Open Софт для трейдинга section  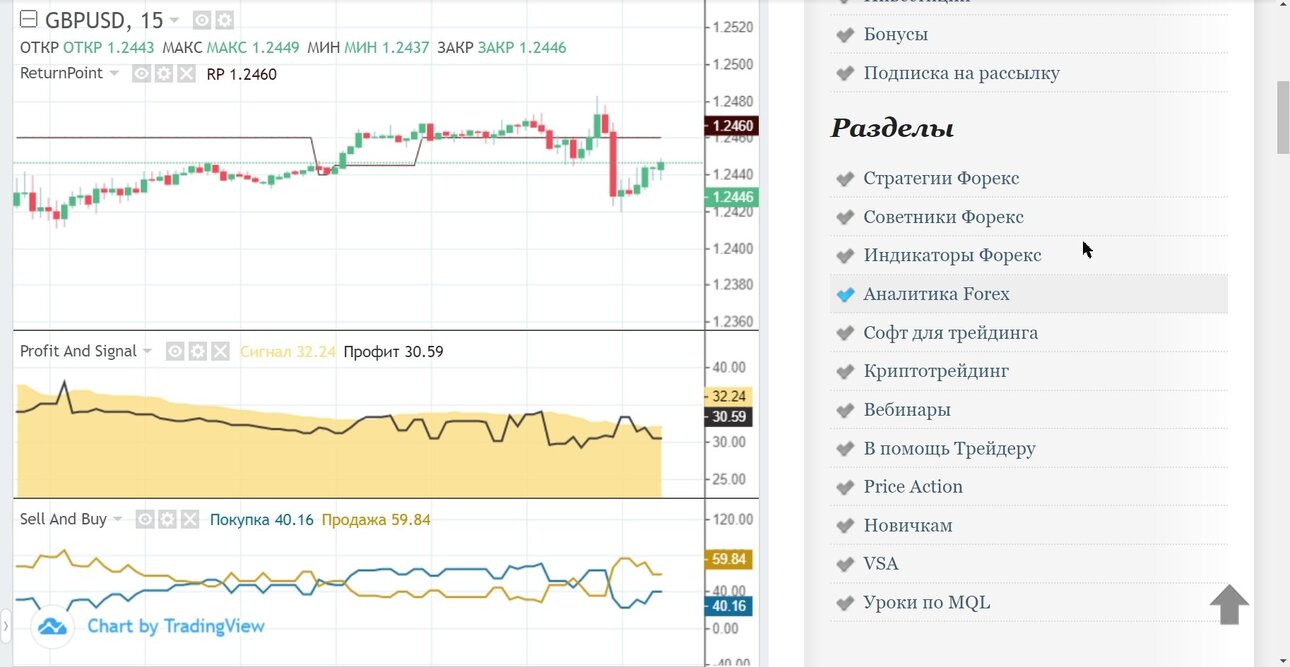[x=951, y=333]
